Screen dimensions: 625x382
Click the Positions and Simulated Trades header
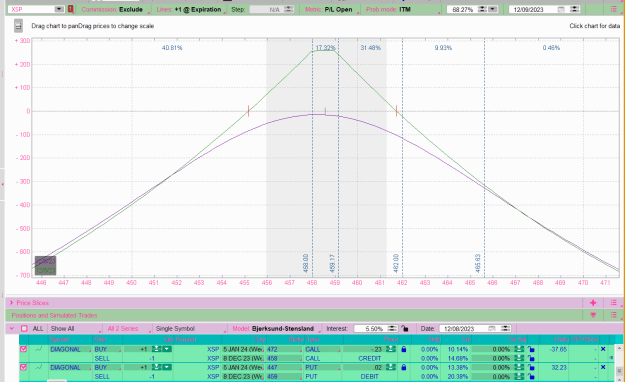tap(54, 315)
